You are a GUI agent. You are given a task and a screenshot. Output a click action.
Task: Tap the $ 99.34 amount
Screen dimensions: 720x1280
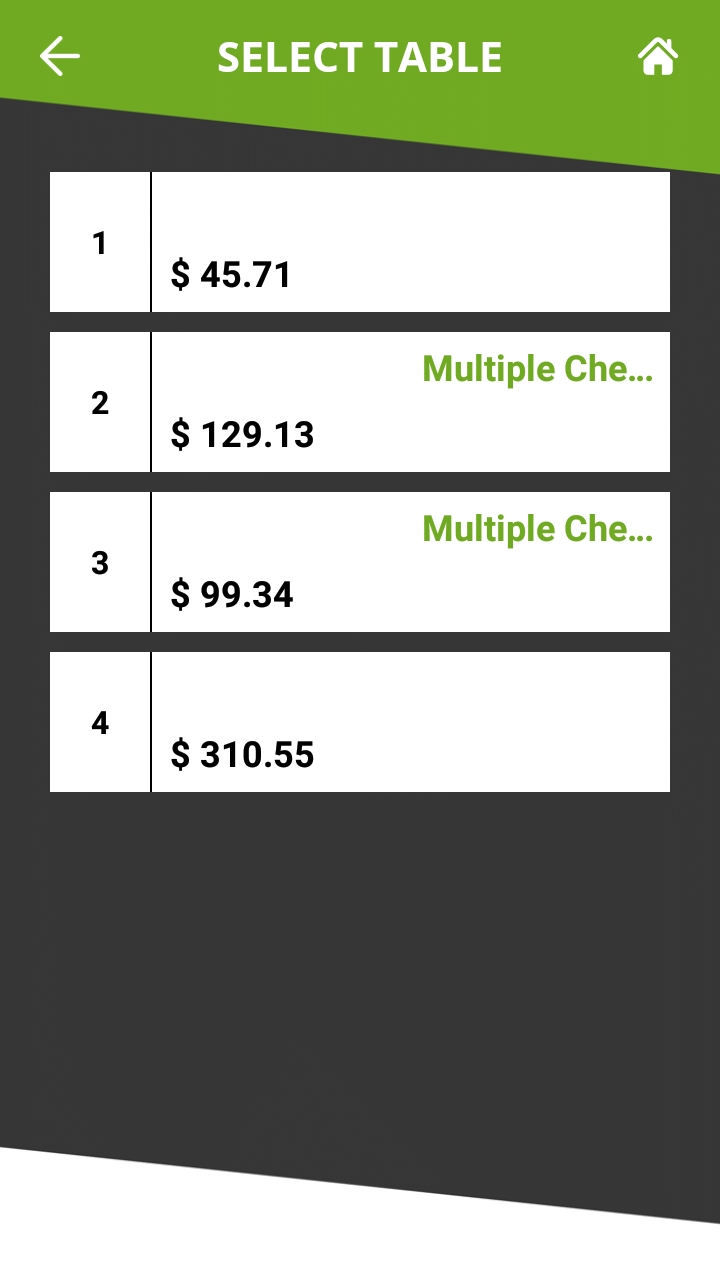[x=232, y=594]
